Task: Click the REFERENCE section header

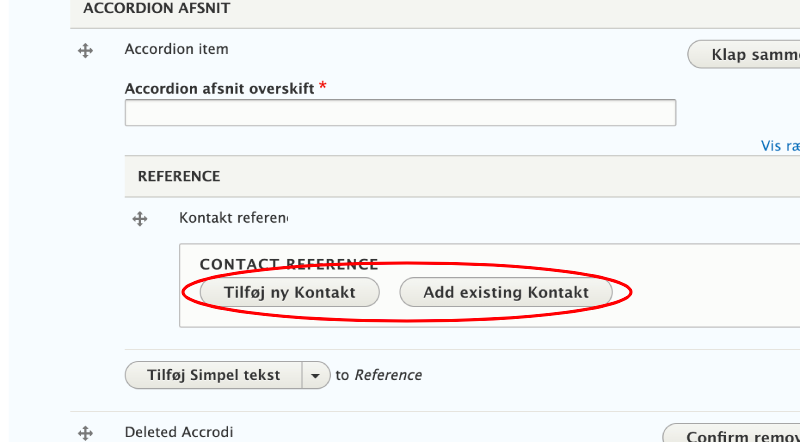Action: point(178,176)
